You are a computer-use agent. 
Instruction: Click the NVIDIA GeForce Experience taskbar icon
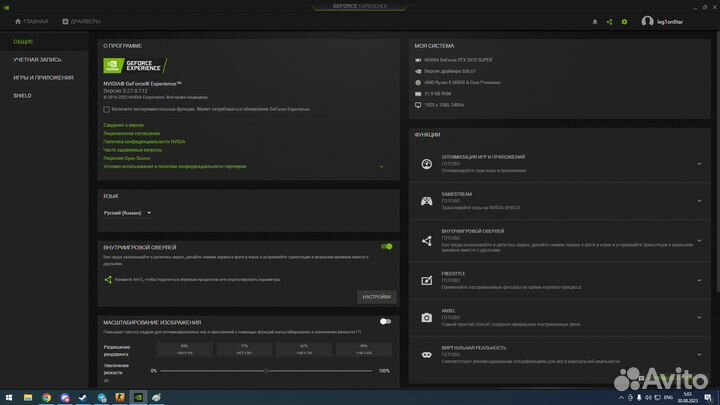click(x=138, y=397)
